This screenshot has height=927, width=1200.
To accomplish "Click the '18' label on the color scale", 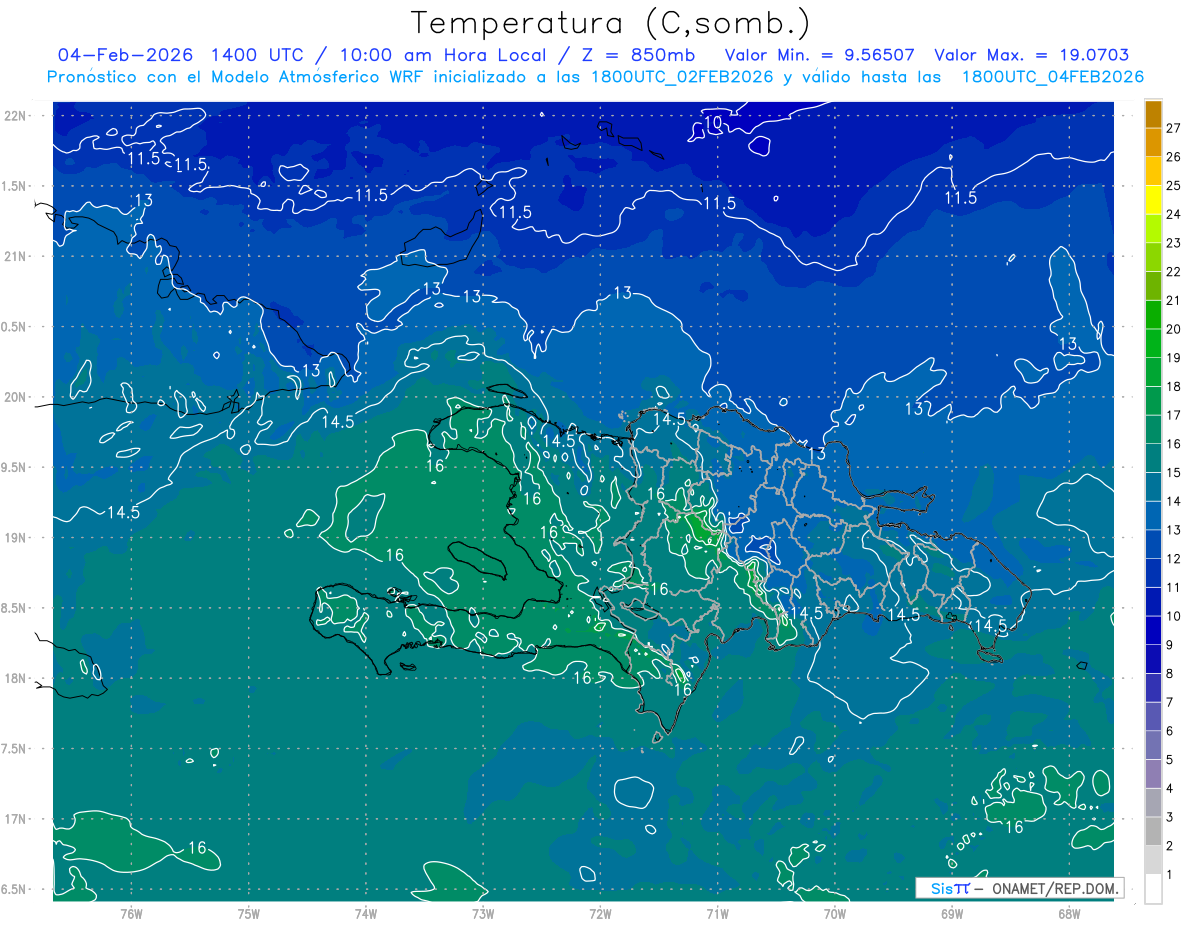I will pos(1174,386).
